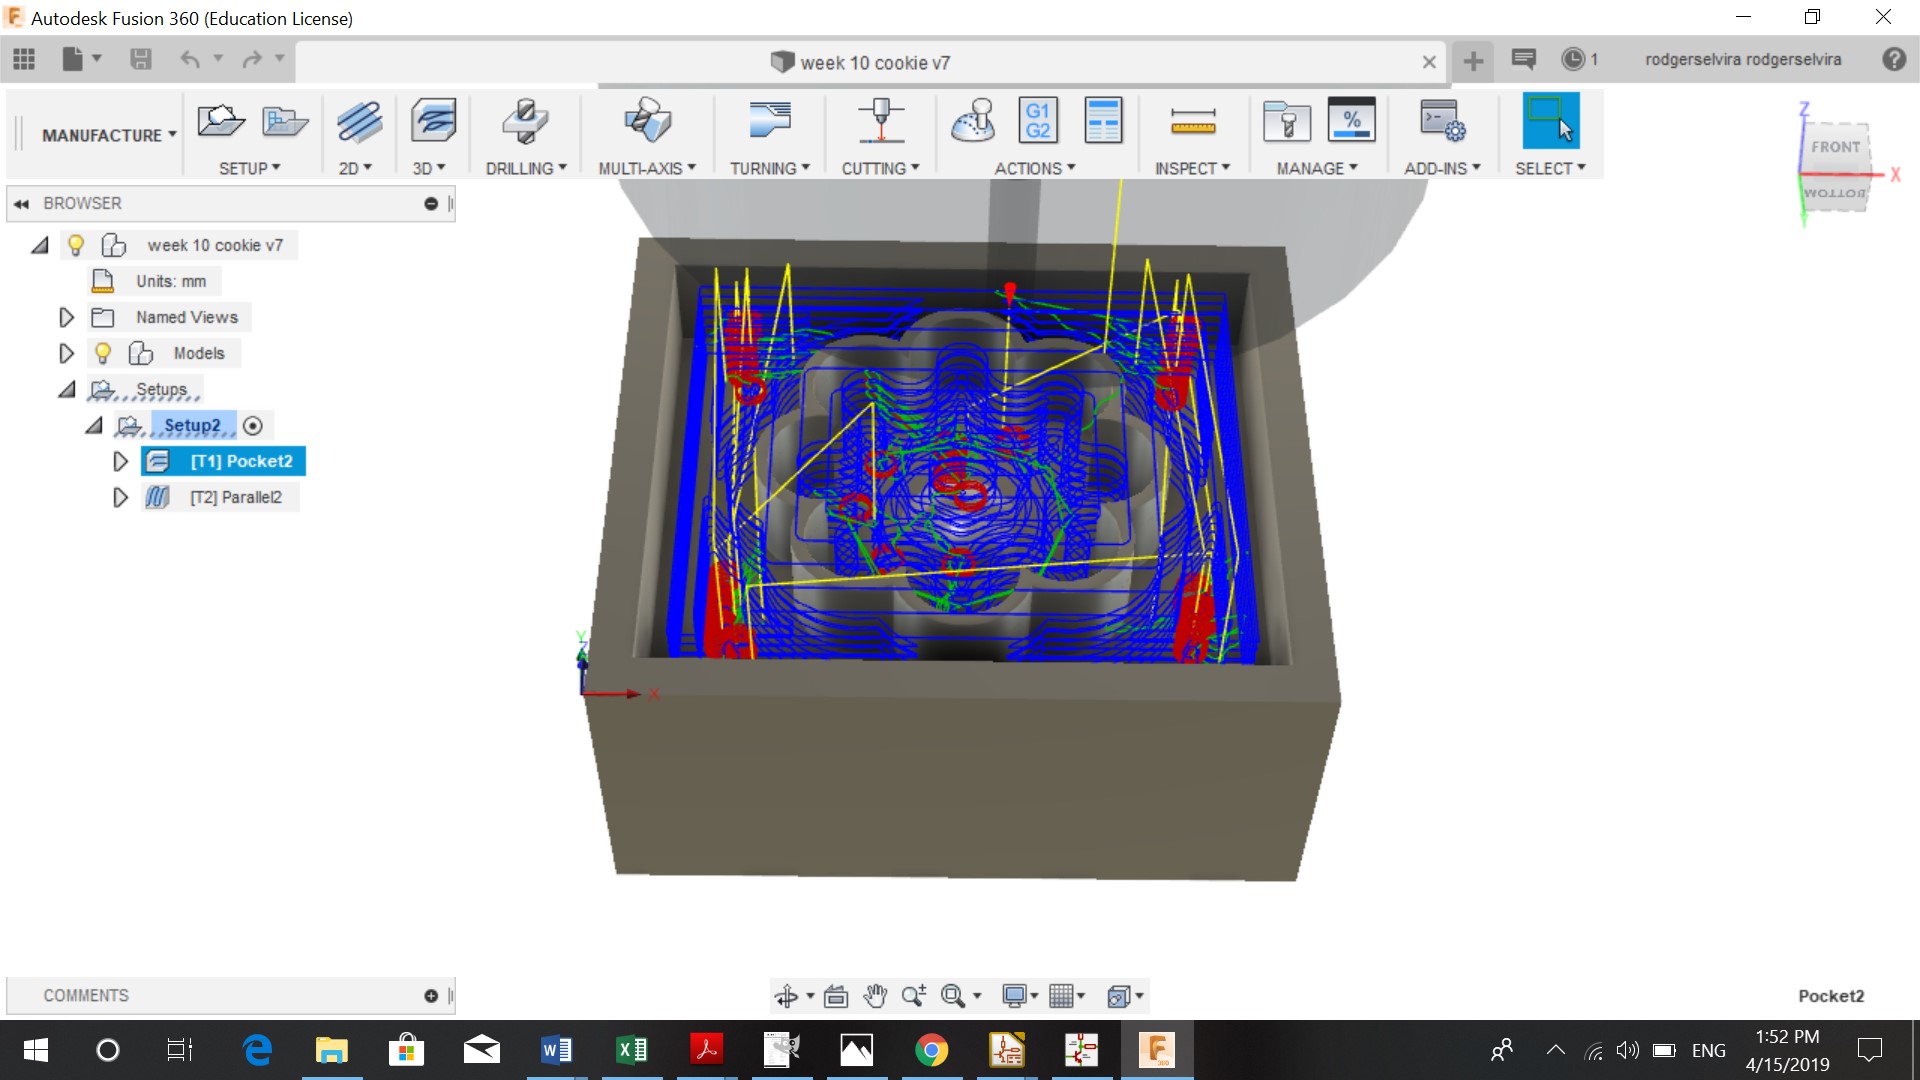Click the Measure ruler icon
1920x1080 pixels.
tap(1192, 122)
